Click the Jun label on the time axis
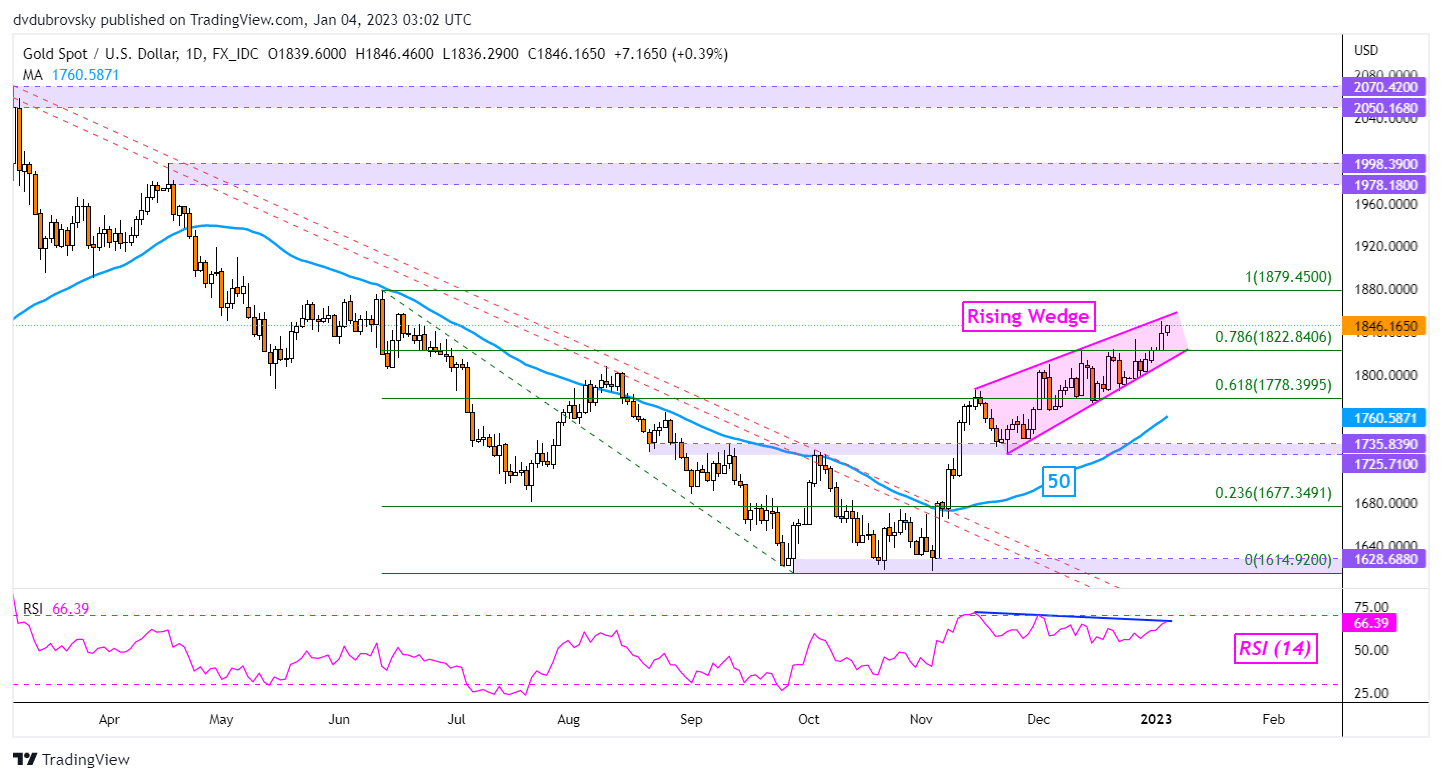 pyautogui.click(x=339, y=719)
